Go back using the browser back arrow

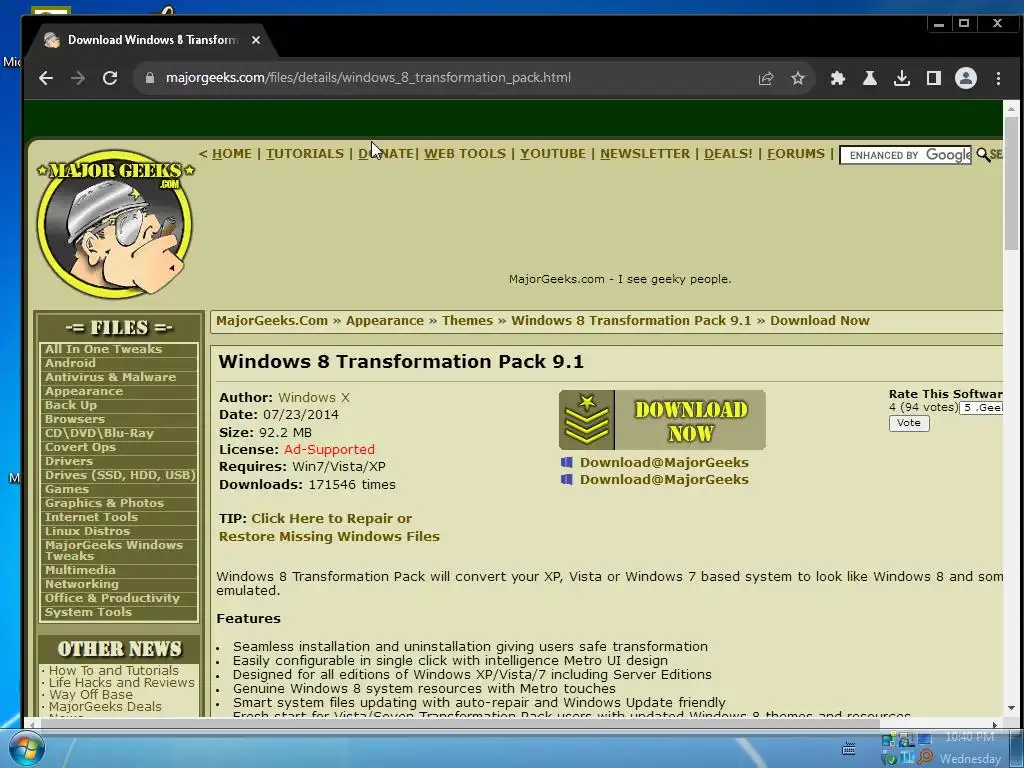click(46, 78)
